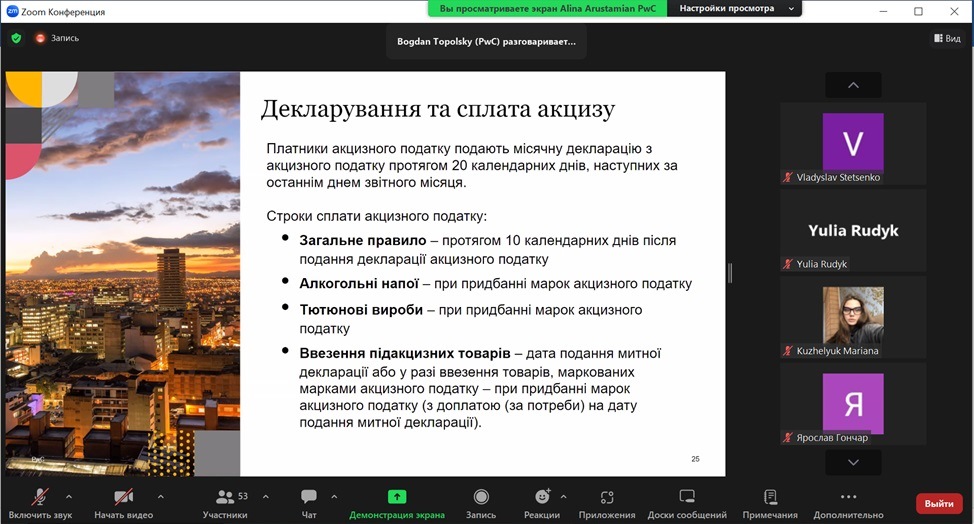The width and height of the screenshot is (974, 524).
Task: Click bold text Тютюнові вироби
Action: pyautogui.click(x=361, y=310)
